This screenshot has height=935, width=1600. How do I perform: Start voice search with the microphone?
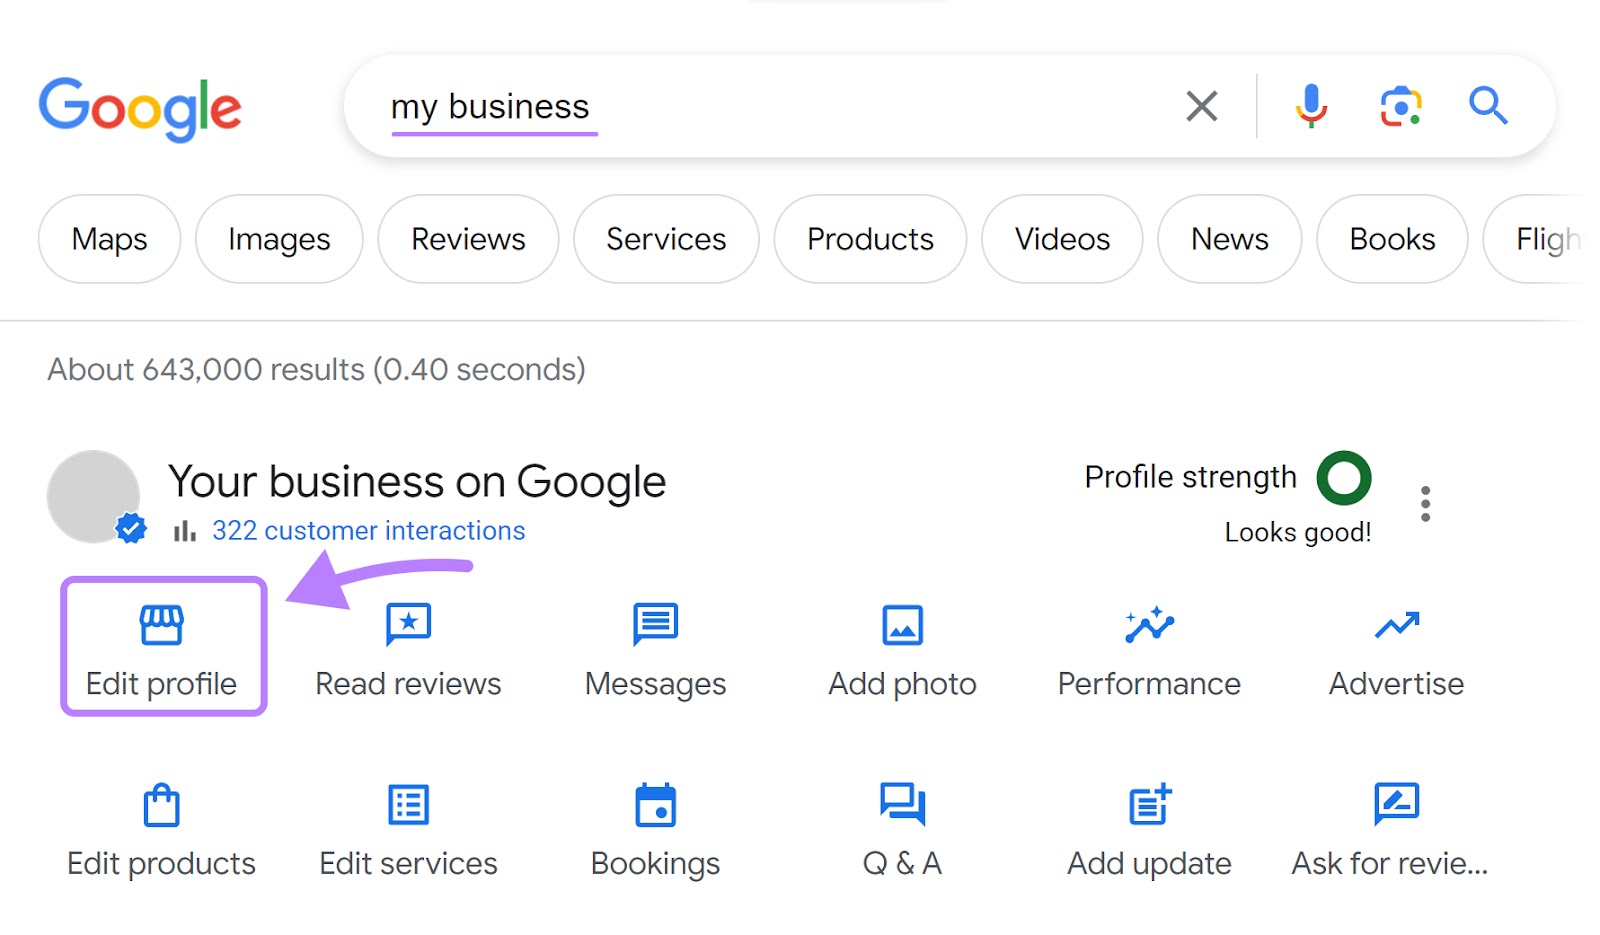1309,105
